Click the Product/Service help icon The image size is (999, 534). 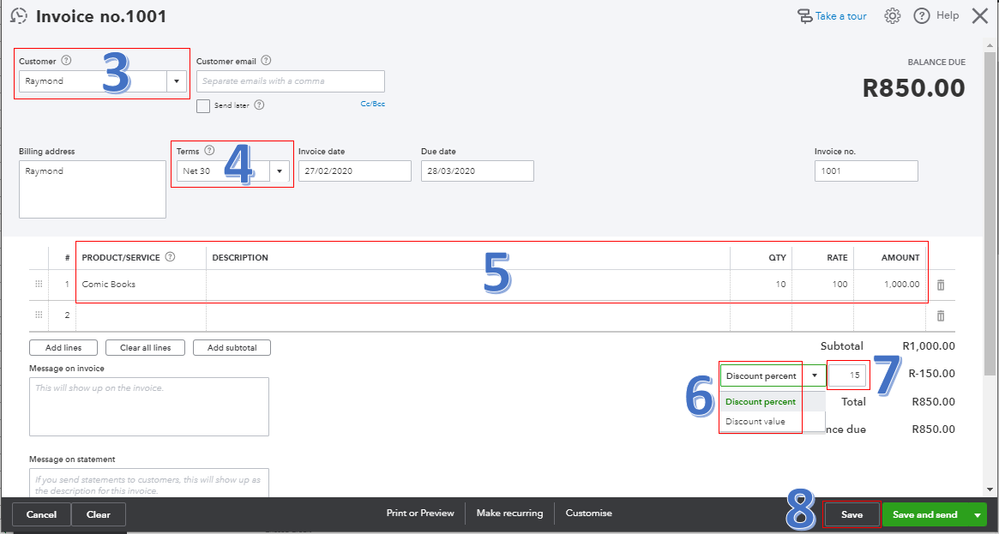(169, 257)
